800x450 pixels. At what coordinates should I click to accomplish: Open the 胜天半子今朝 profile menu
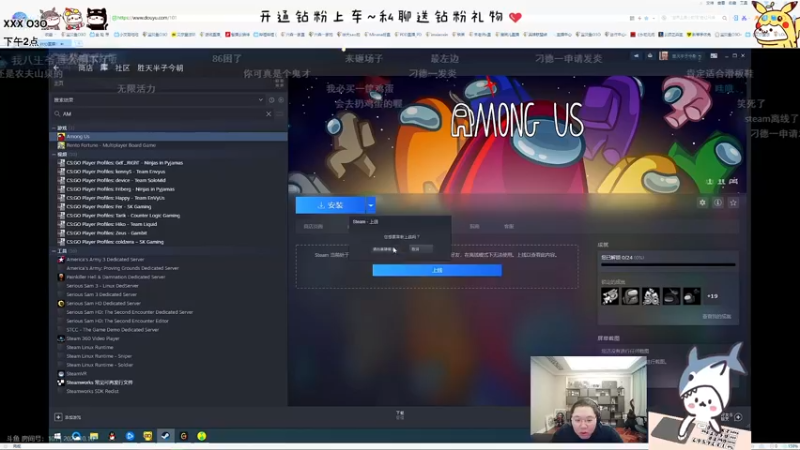coord(160,68)
